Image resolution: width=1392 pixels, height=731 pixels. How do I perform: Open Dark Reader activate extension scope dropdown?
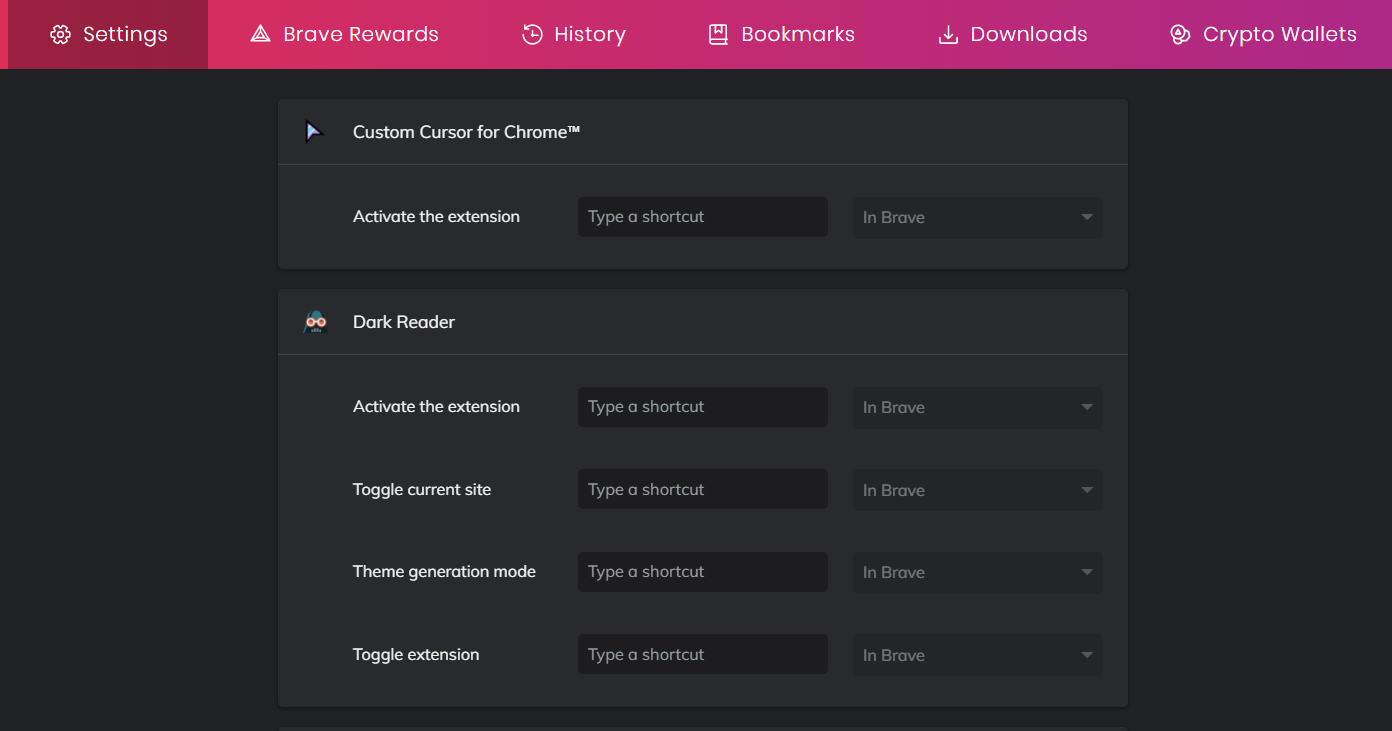[978, 407]
